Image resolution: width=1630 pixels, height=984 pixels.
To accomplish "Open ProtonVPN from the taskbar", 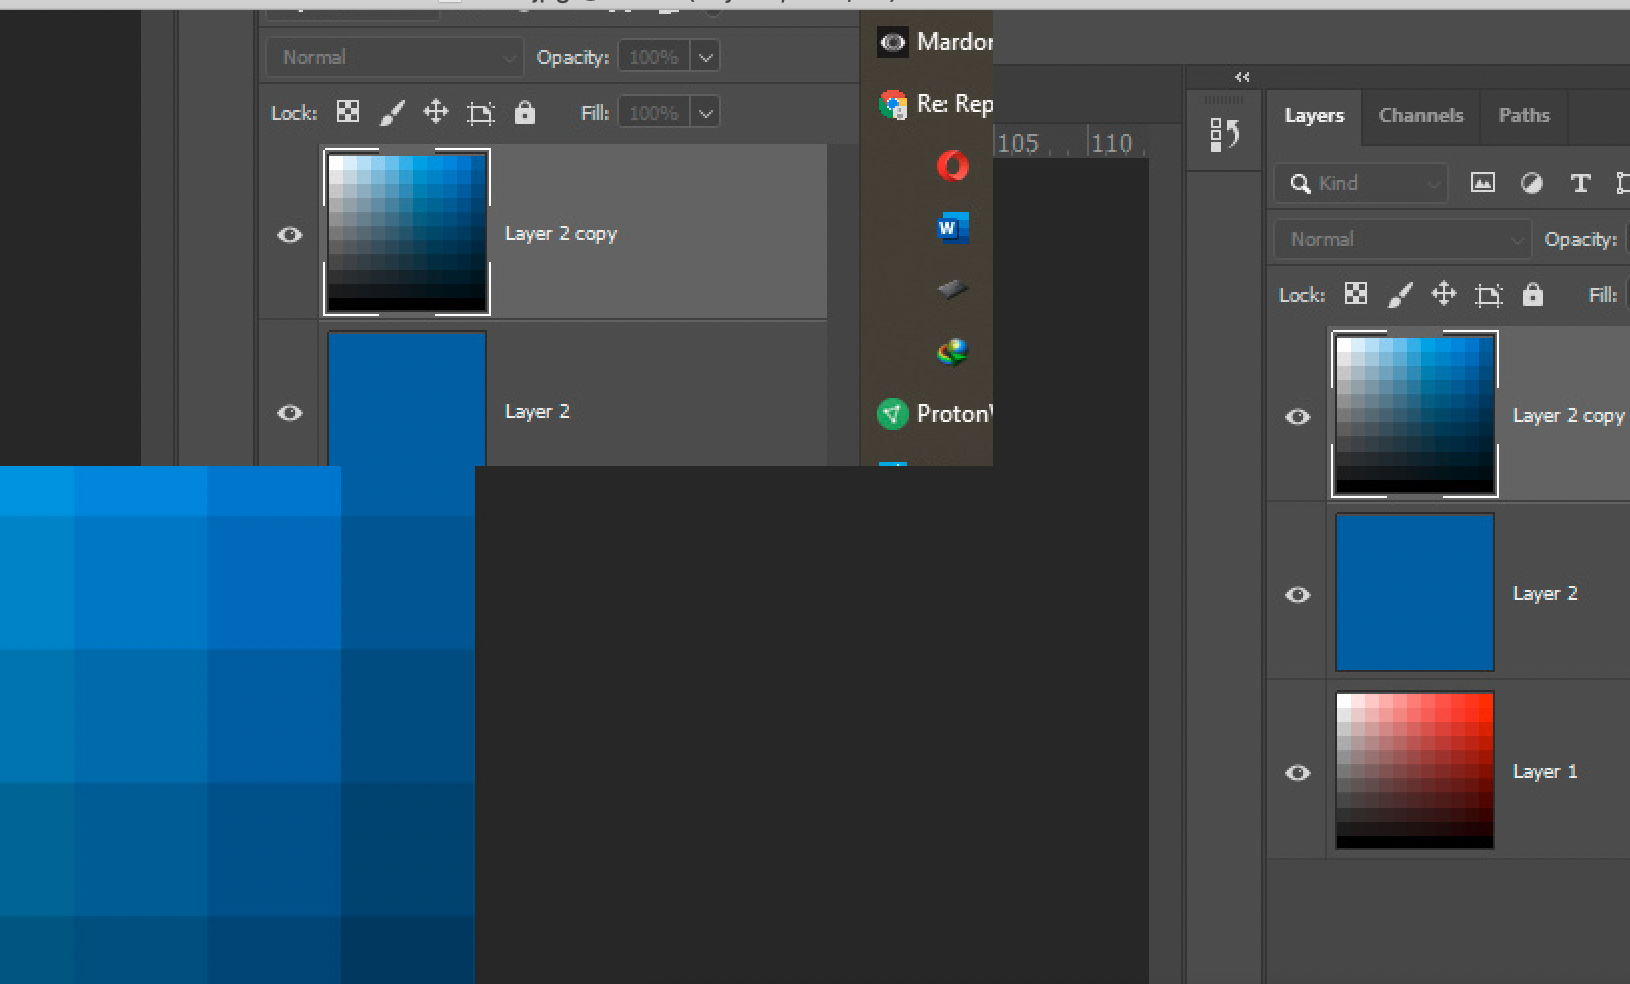I will click(891, 413).
